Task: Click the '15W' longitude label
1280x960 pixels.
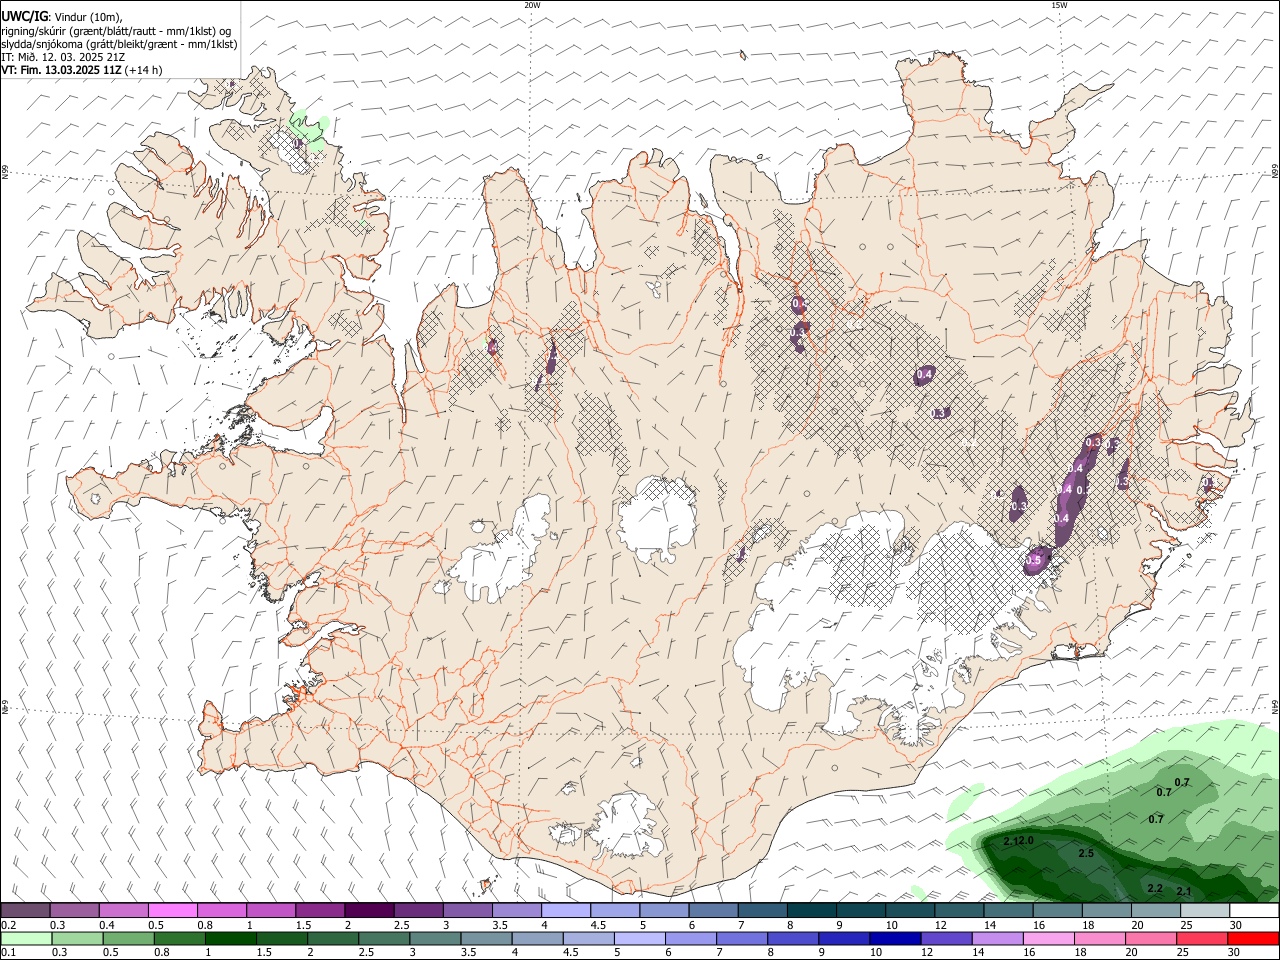Action: click(1059, 5)
